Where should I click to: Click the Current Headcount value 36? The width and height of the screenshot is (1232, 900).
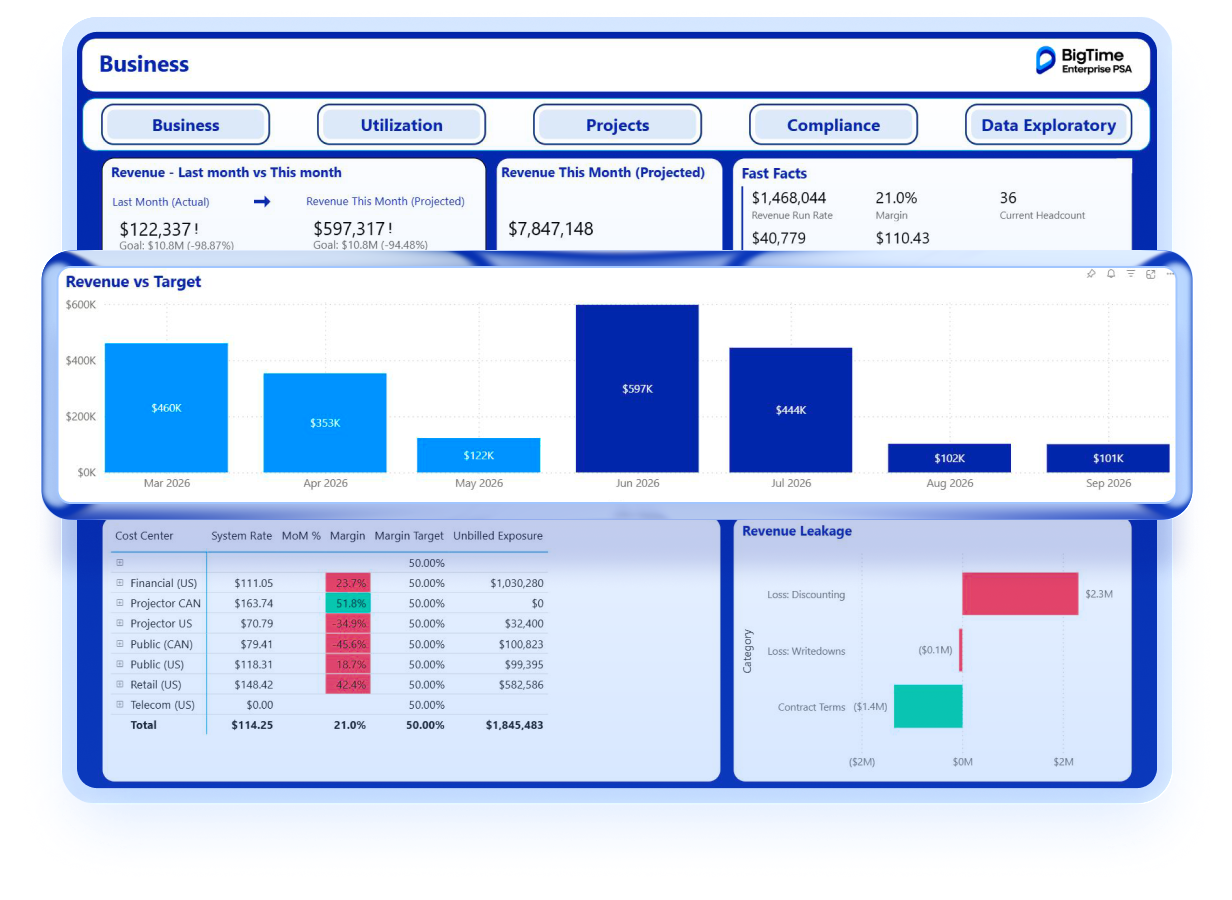1008,198
